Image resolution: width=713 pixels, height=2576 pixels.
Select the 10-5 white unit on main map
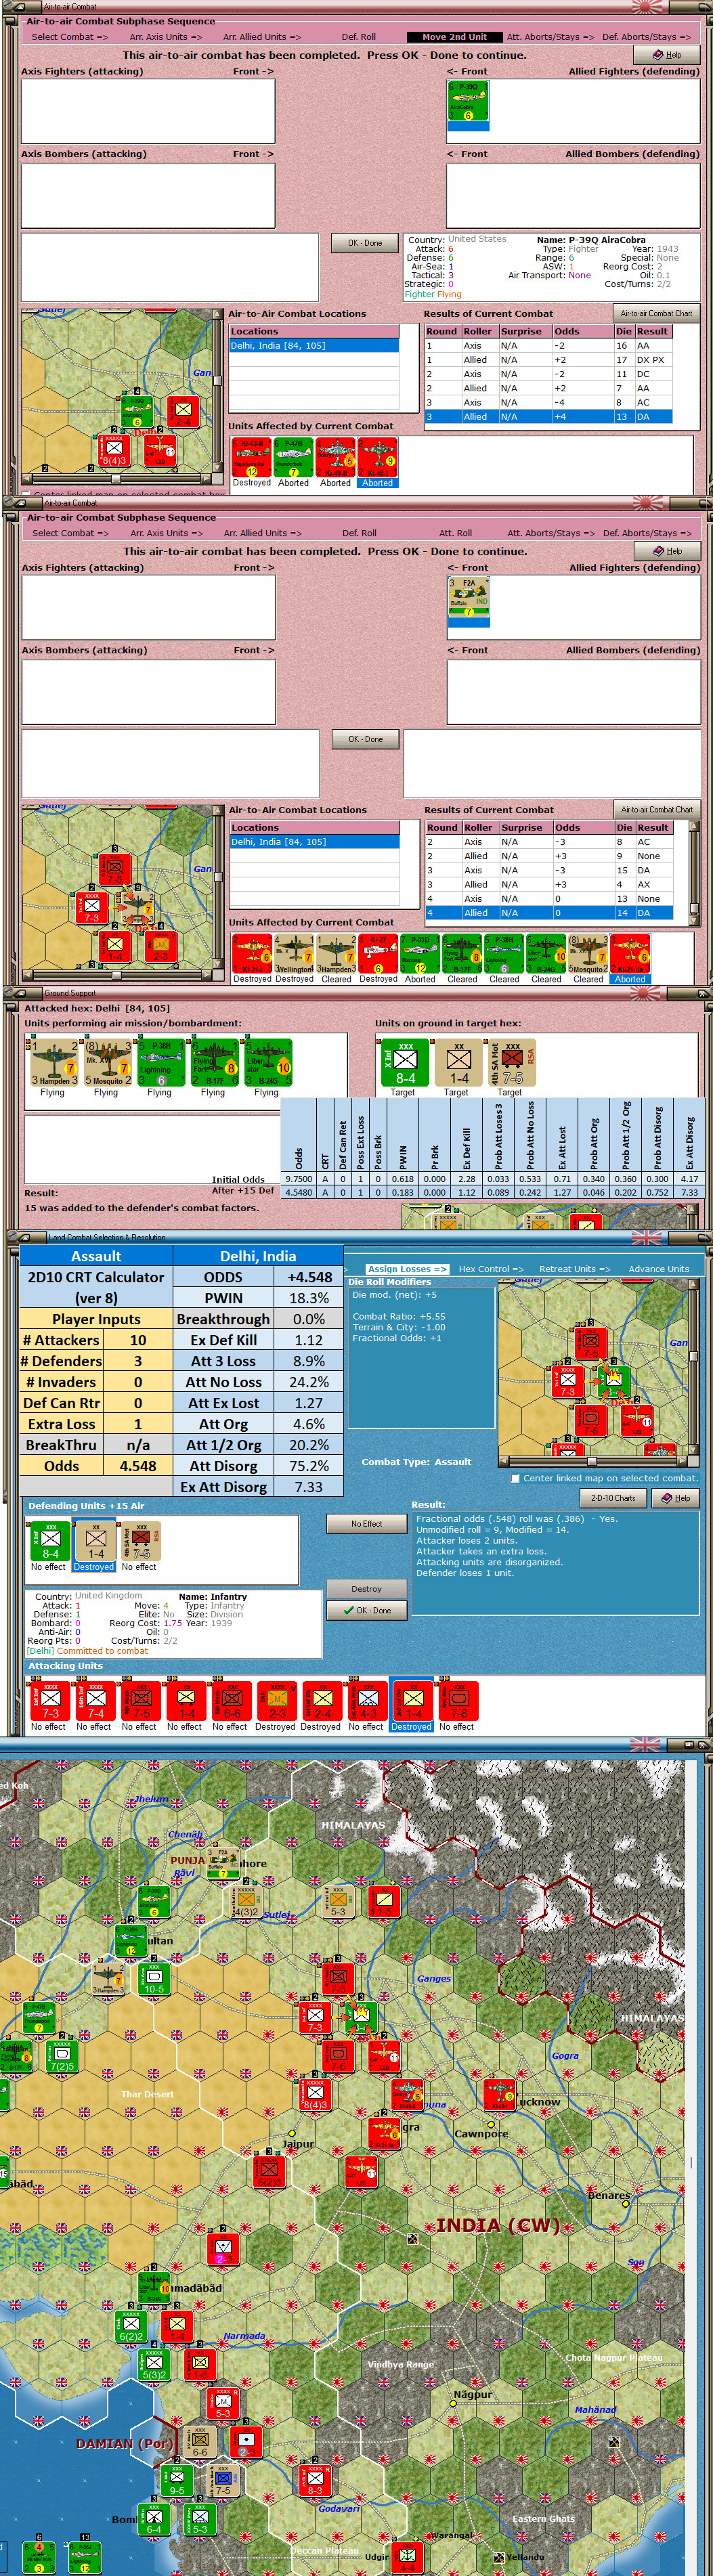(x=153, y=1979)
